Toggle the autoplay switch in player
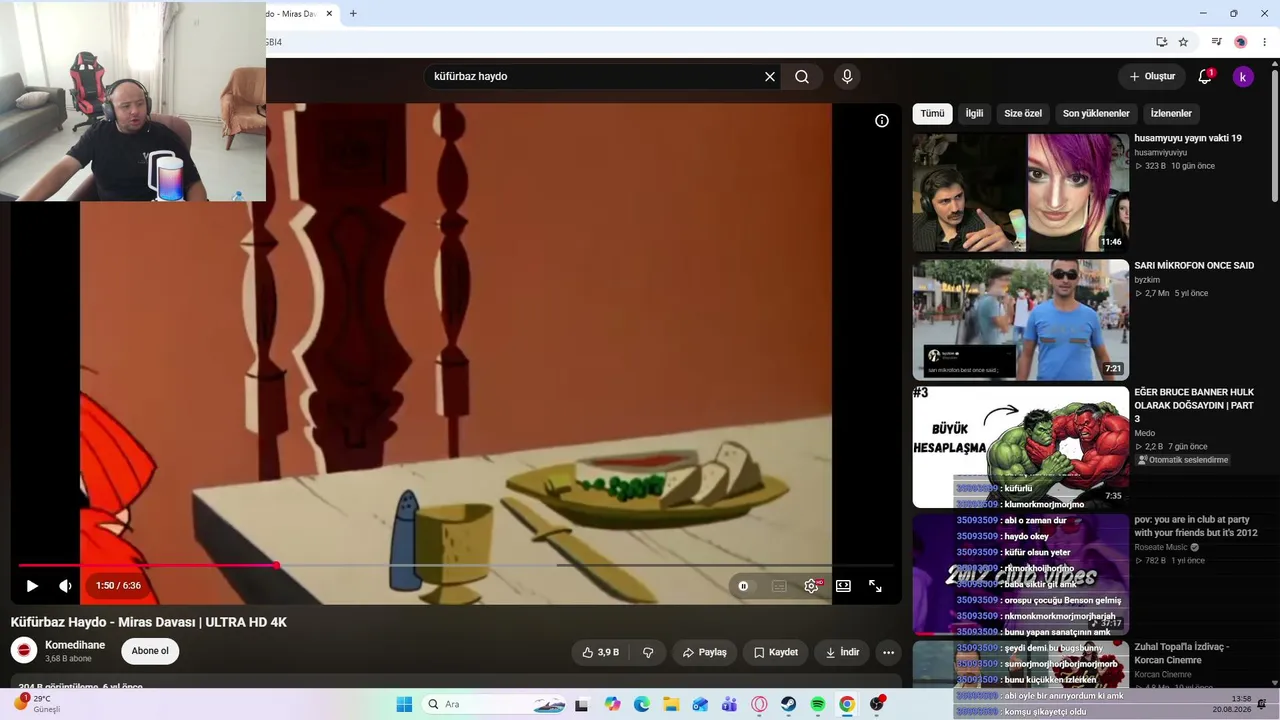This screenshot has width=1280, height=720. click(743, 586)
